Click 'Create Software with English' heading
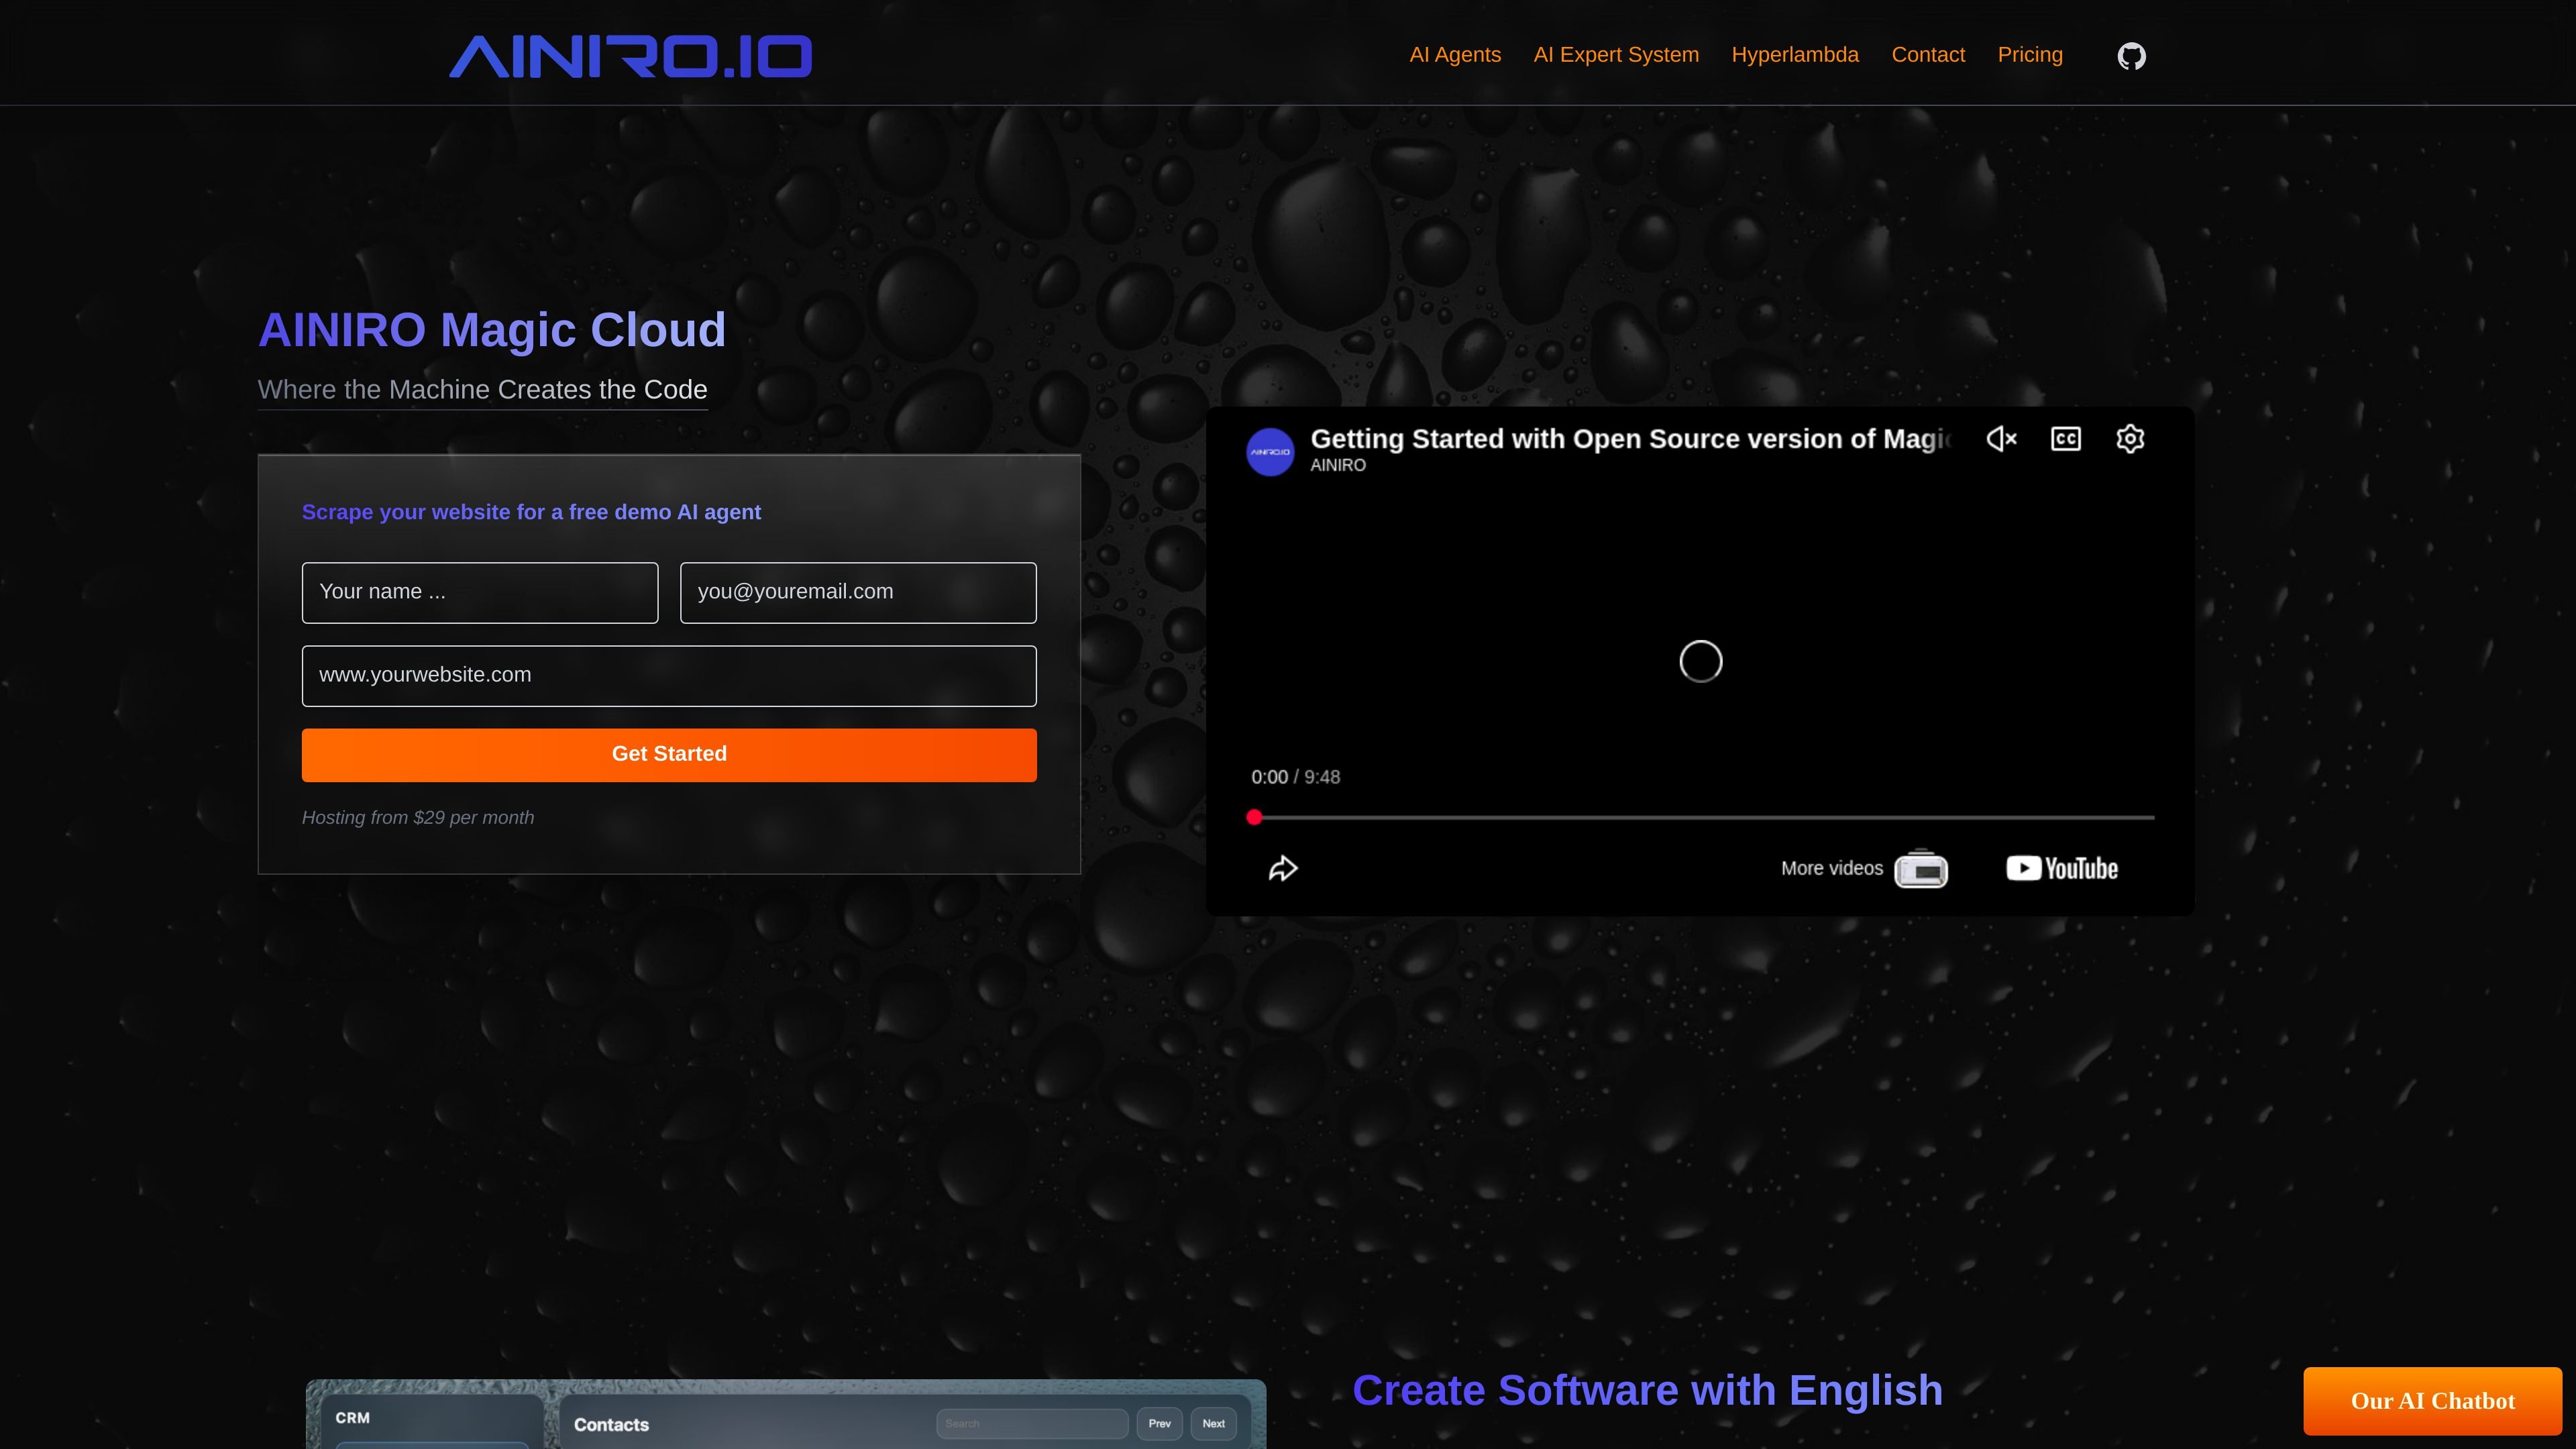Image resolution: width=2576 pixels, height=1449 pixels. click(x=1647, y=1390)
